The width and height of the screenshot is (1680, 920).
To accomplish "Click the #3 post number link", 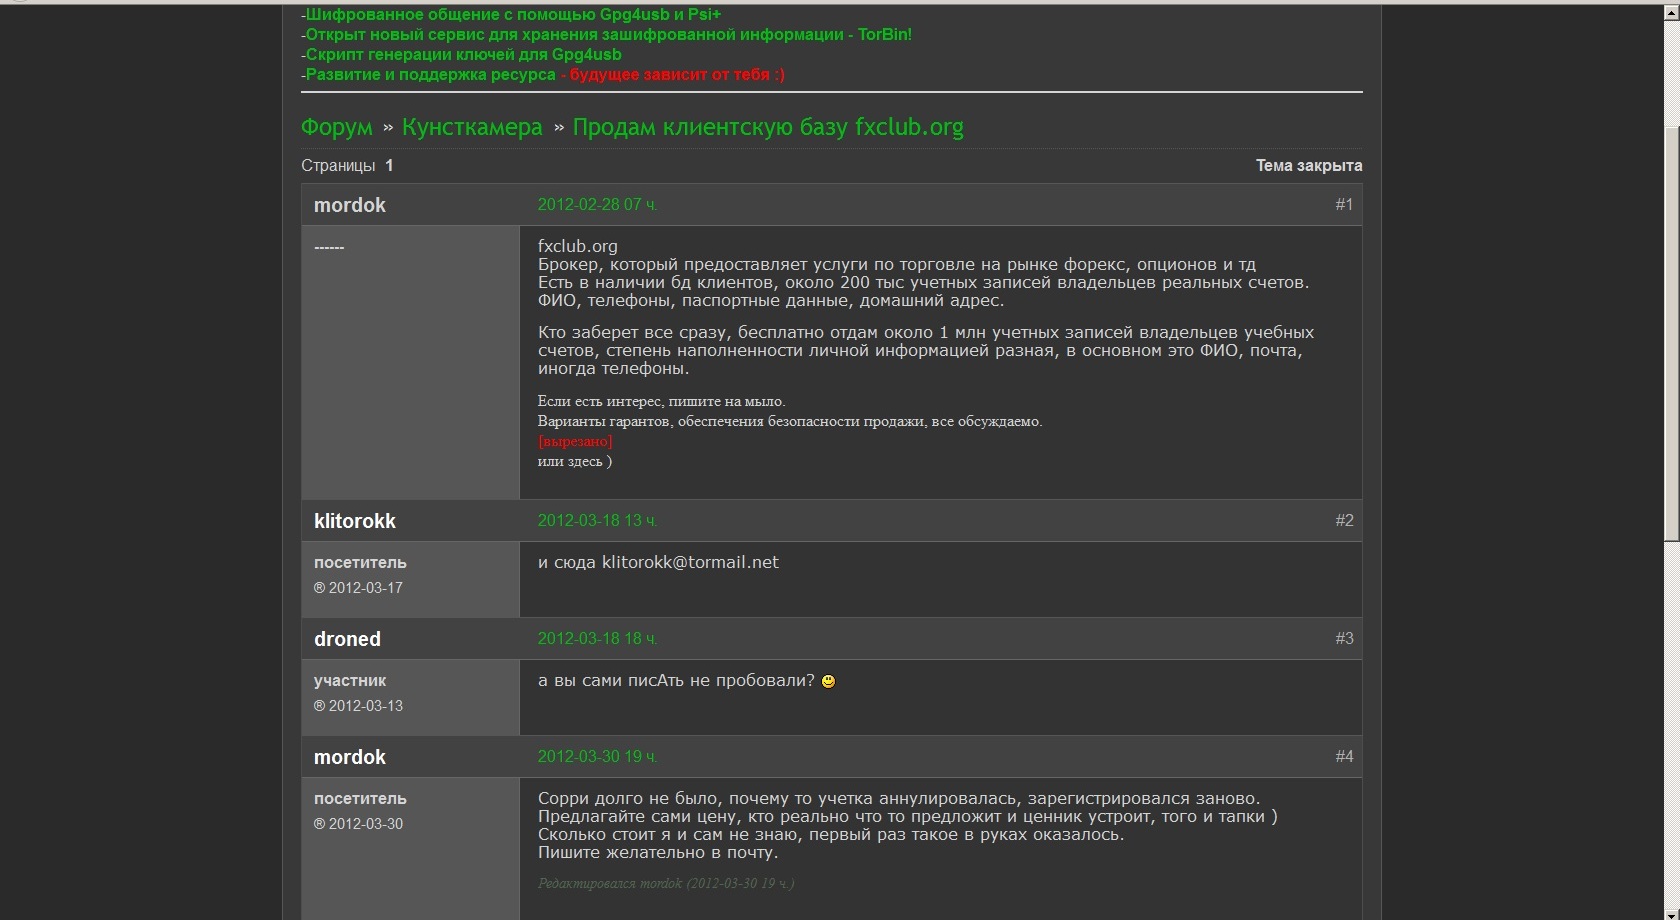I will 1344,639.
